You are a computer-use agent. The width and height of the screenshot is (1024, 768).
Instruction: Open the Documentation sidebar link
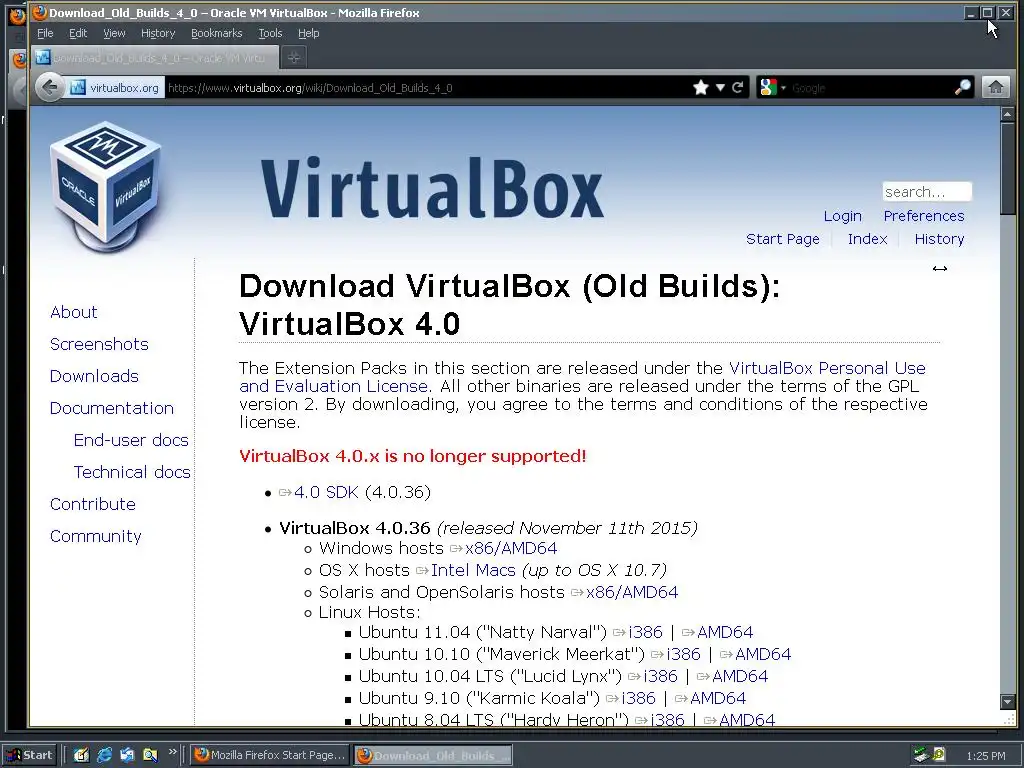112,408
